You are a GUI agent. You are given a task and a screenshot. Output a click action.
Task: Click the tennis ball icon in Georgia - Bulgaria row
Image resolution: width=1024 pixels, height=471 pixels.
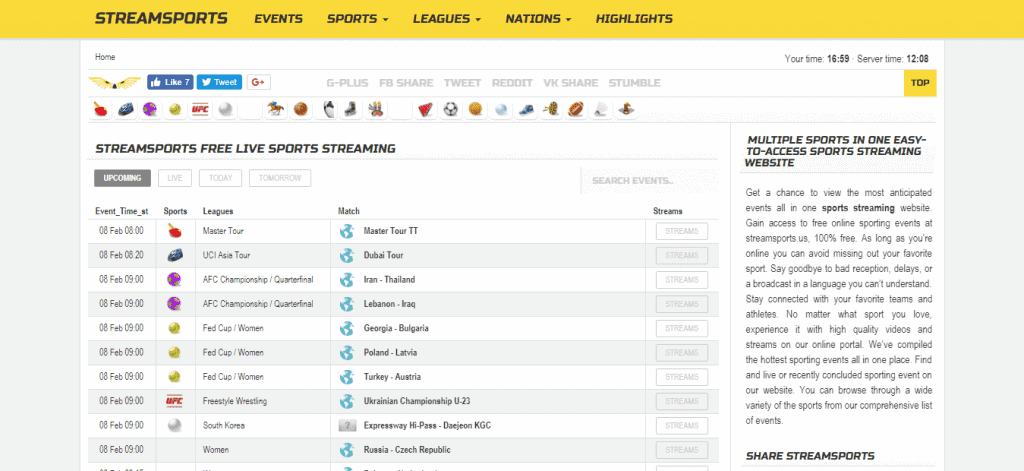174,329
